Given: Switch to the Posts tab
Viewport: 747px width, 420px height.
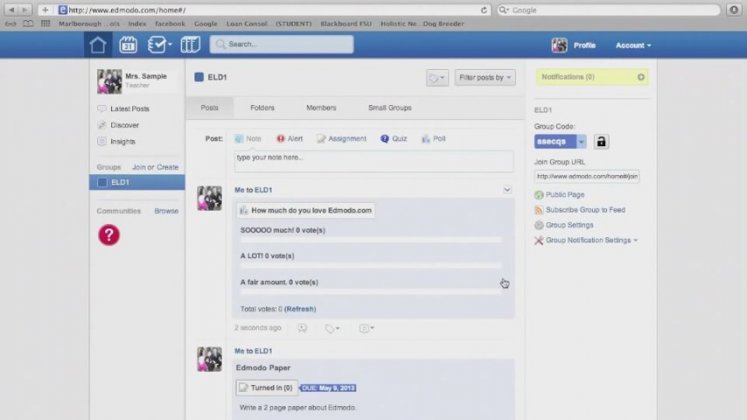Looking at the screenshot, I should pyautogui.click(x=210, y=108).
